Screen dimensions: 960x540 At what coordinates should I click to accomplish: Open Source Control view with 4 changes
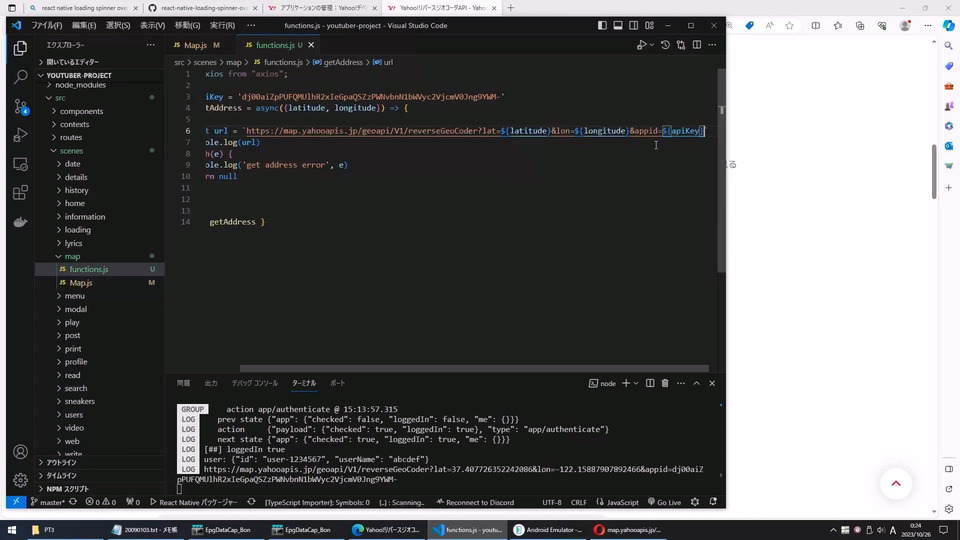[20, 105]
